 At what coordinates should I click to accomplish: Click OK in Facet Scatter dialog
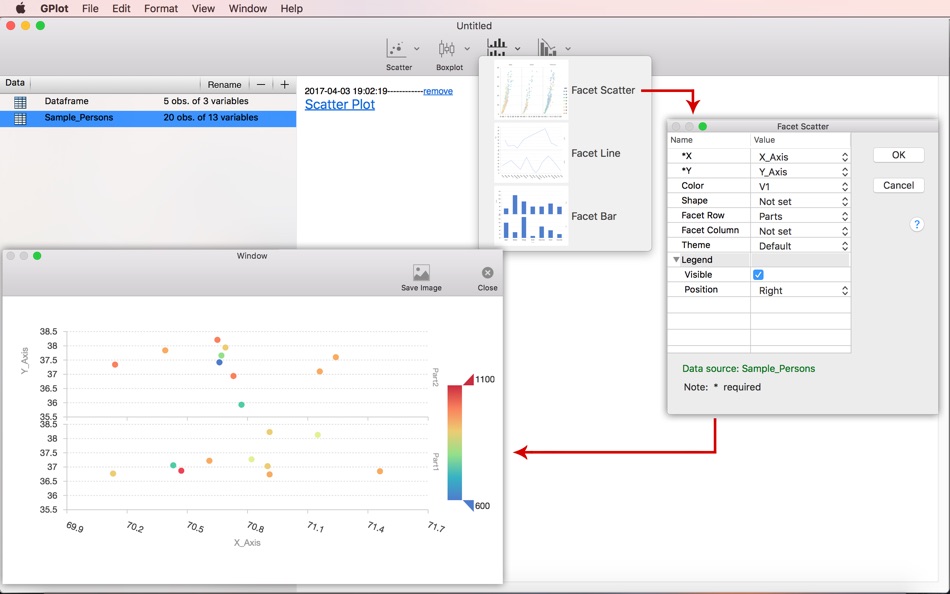(899, 155)
